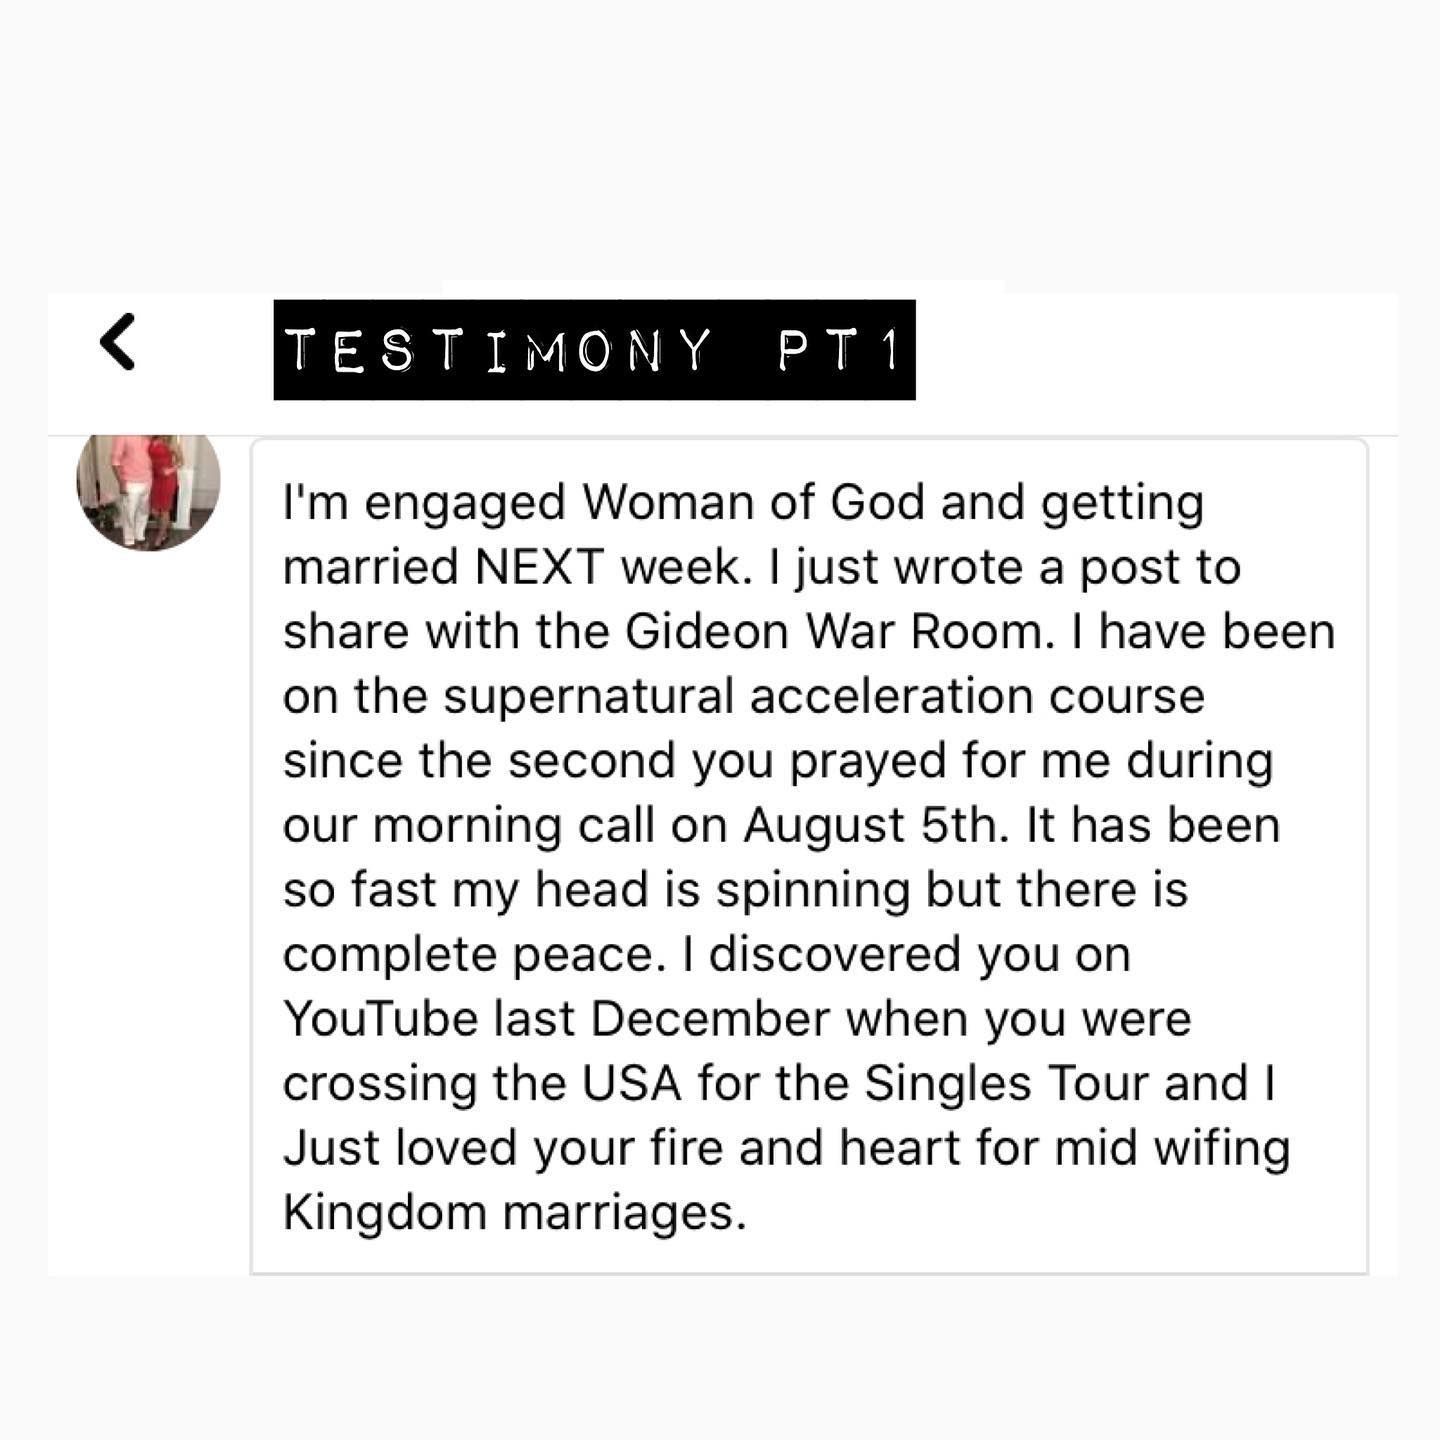Click the Testimony PT1 title banner

pyautogui.click(x=594, y=350)
